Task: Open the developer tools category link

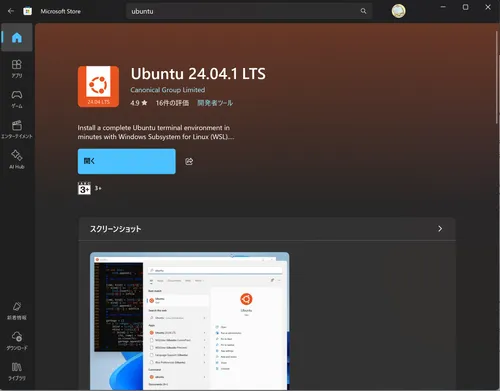Action: click(215, 103)
